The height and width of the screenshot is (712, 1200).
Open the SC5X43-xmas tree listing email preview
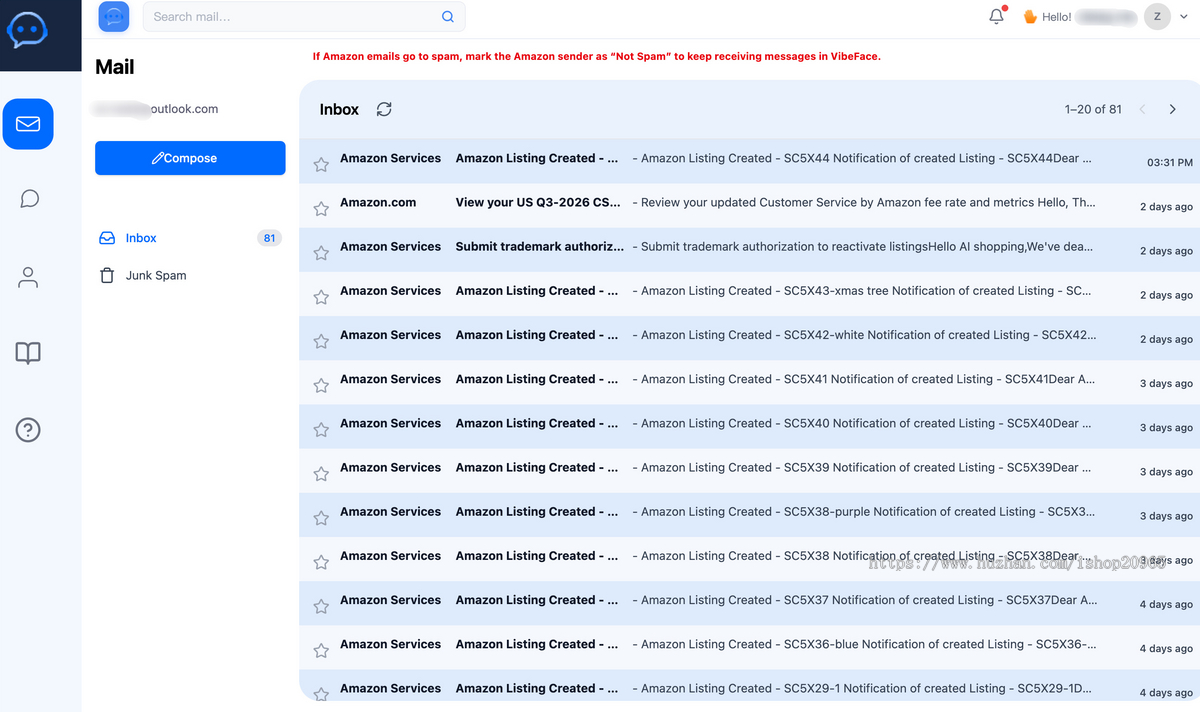point(862,290)
